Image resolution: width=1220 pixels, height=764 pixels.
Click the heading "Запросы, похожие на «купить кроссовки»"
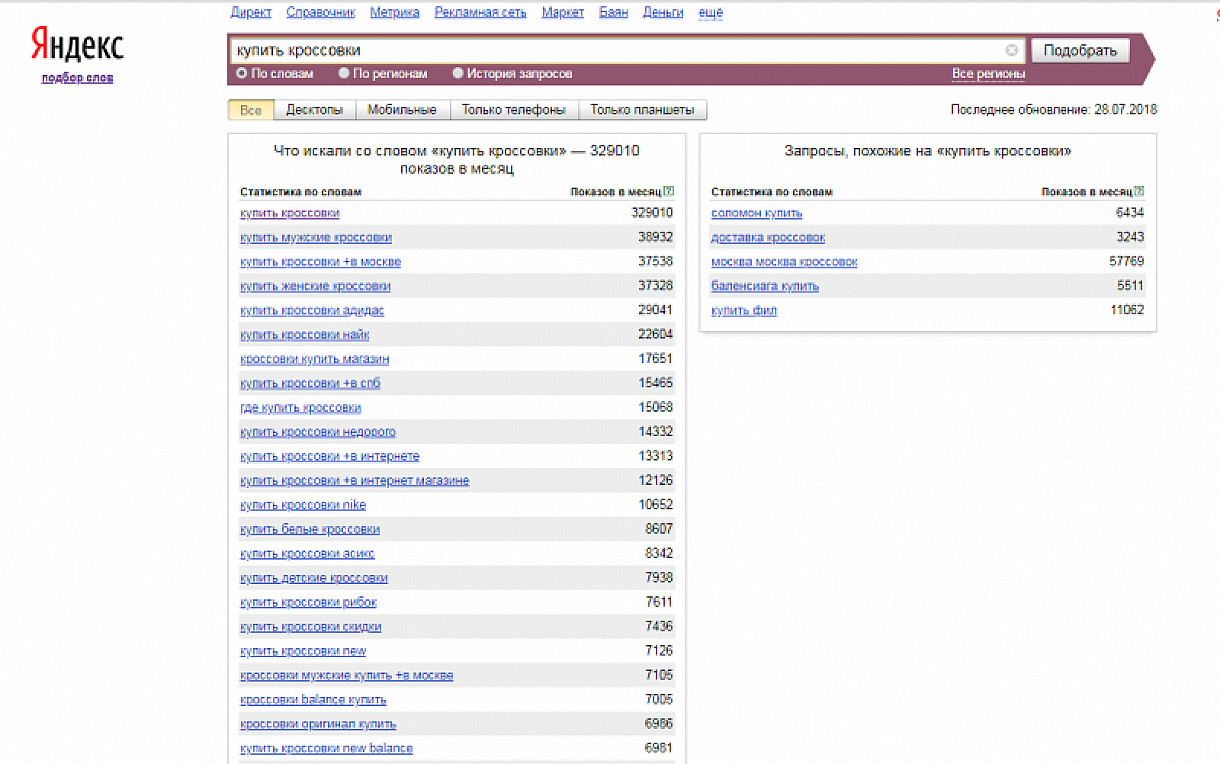point(928,151)
